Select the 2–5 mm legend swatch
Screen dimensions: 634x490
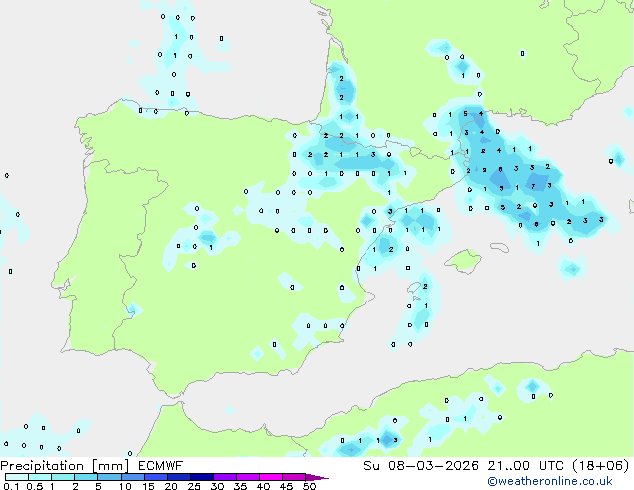click(x=86, y=477)
